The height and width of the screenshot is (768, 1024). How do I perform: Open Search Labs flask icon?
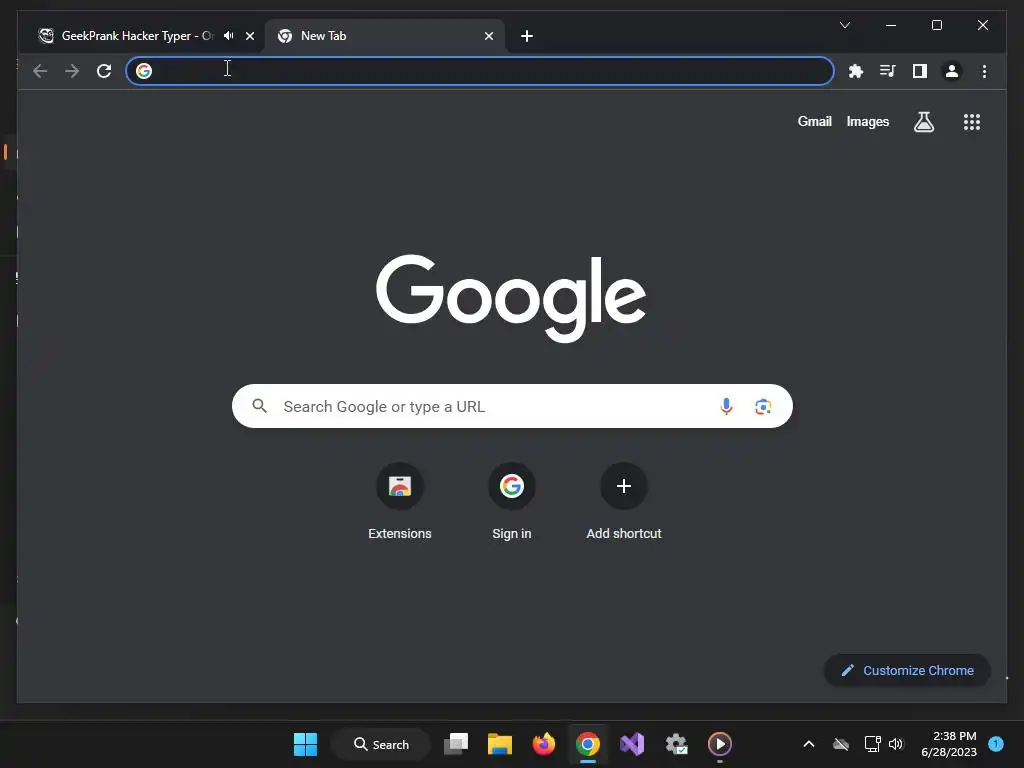923,121
